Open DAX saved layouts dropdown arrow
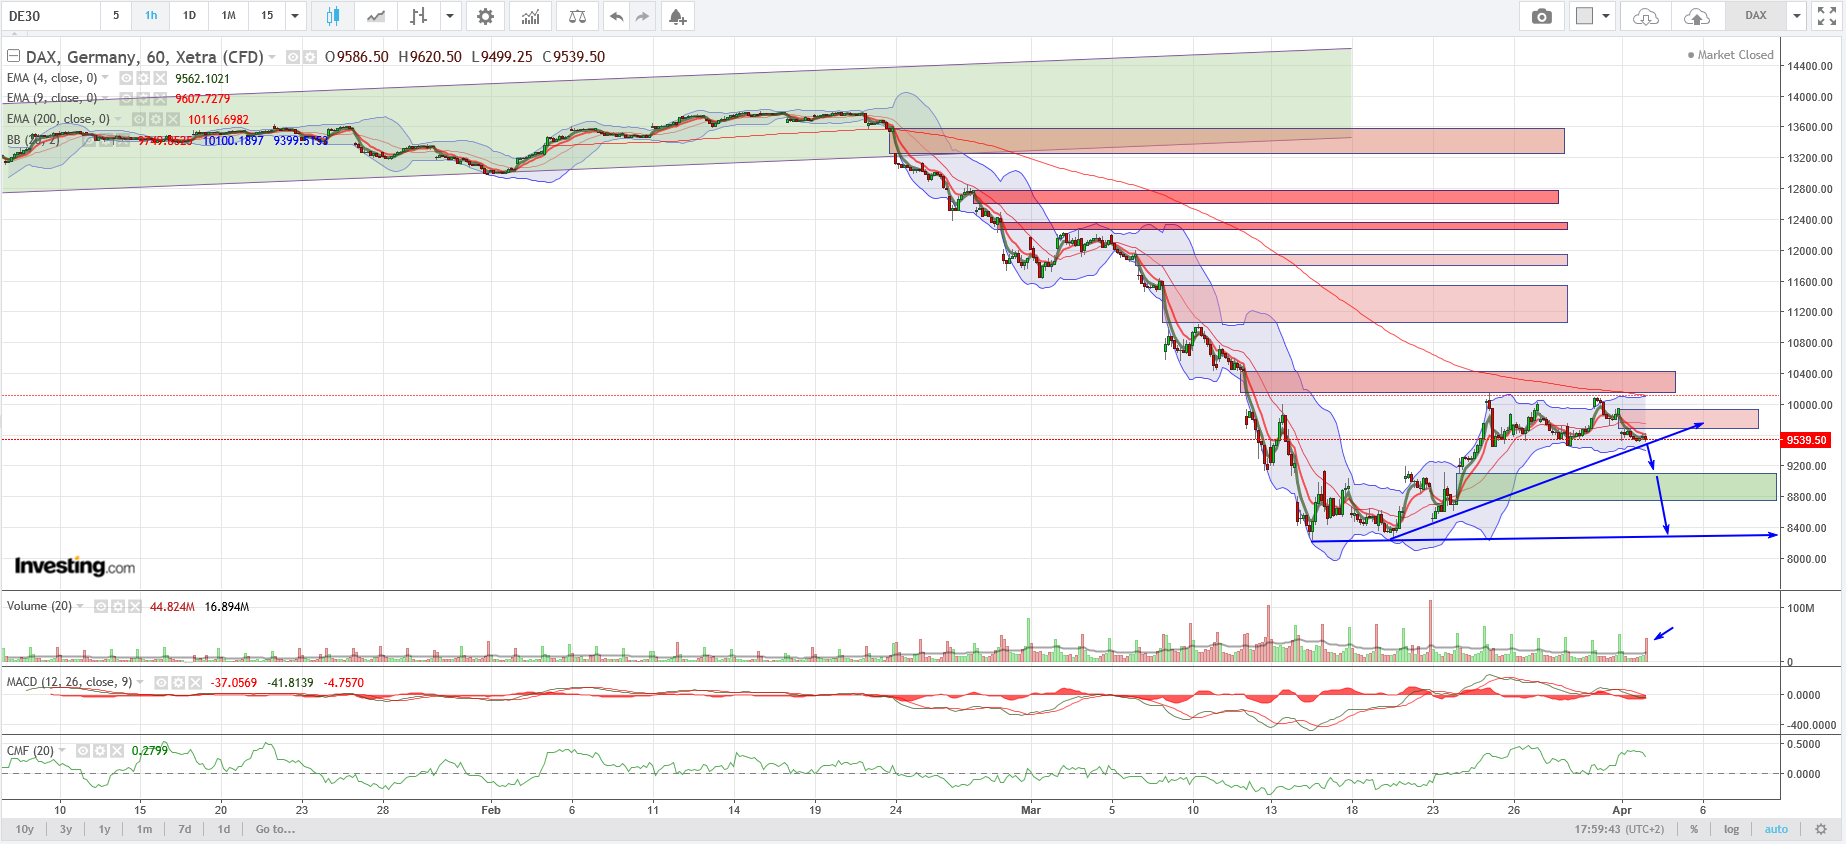 click(x=1796, y=16)
